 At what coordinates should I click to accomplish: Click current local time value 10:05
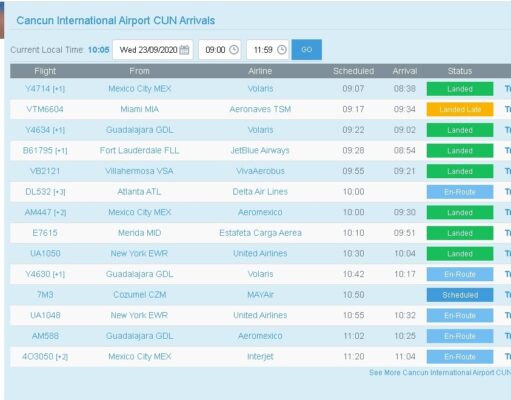pos(99,50)
